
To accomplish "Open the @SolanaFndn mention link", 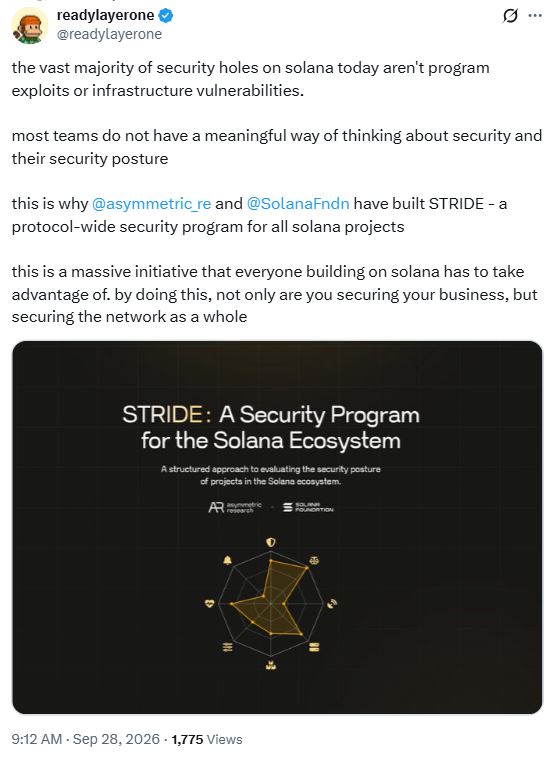I will (298, 203).
